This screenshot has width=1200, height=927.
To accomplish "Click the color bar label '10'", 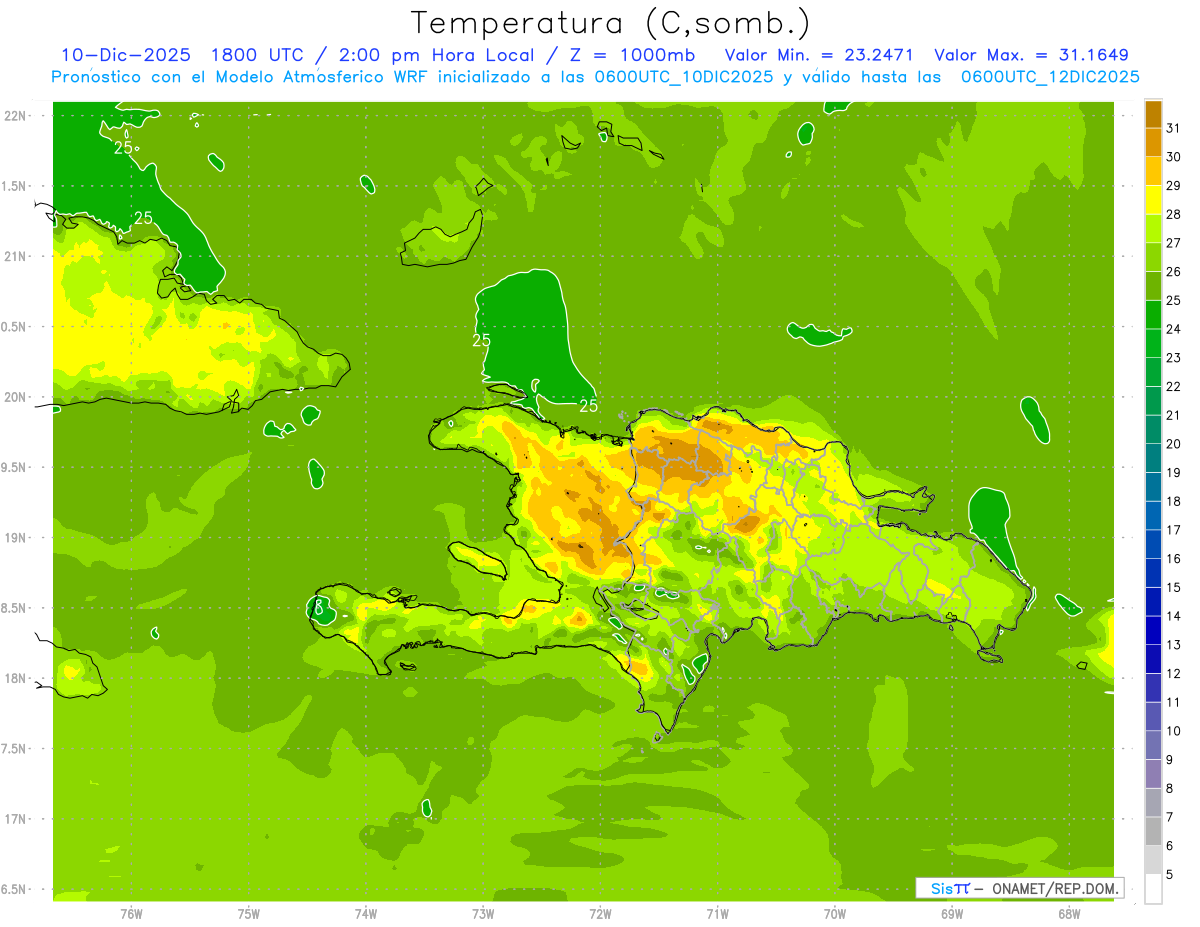I will pyautogui.click(x=1174, y=731).
